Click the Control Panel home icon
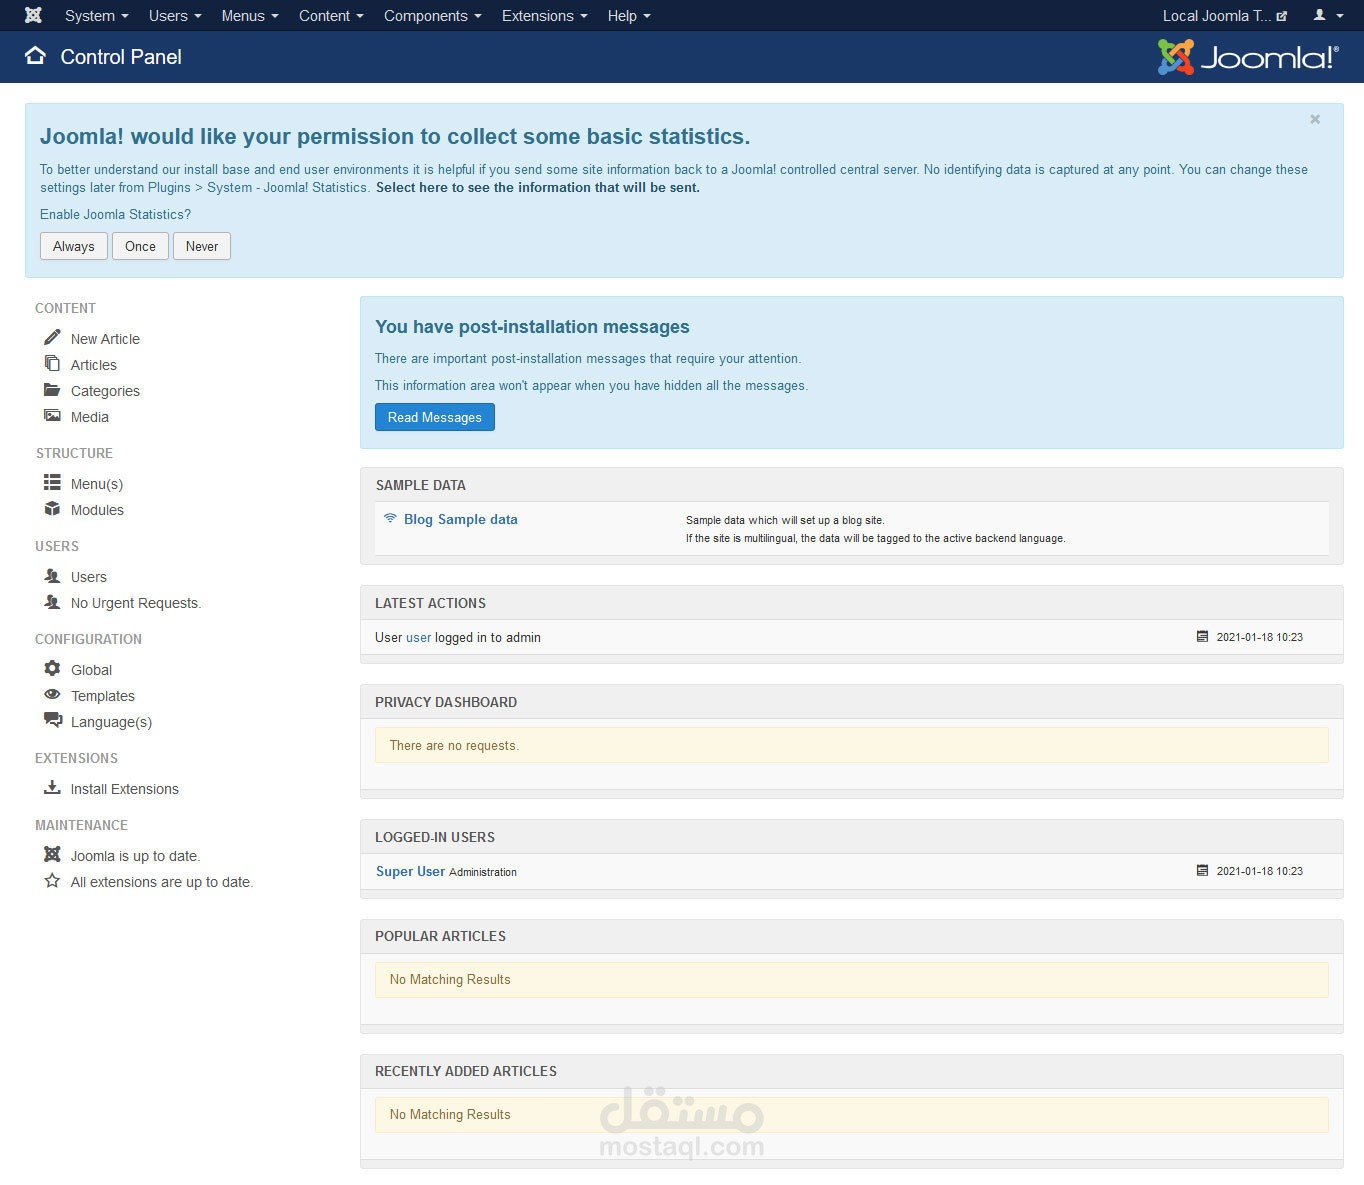 [35, 56]
